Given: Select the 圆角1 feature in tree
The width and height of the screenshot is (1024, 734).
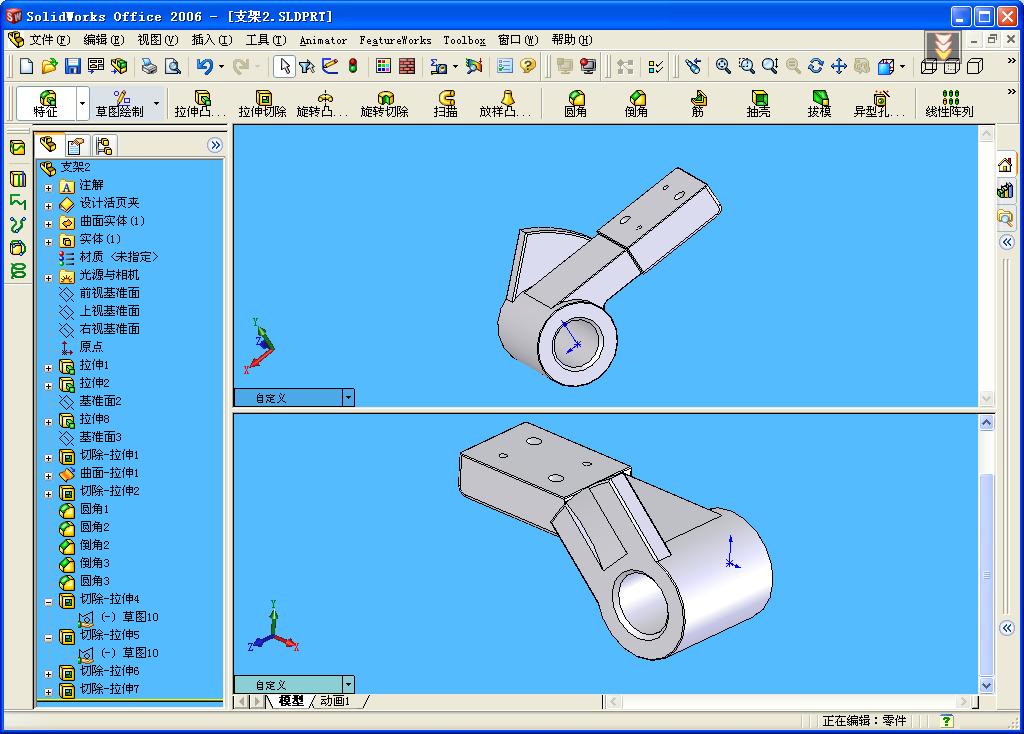Looking at the screenshot, I should tap(94, 509).
